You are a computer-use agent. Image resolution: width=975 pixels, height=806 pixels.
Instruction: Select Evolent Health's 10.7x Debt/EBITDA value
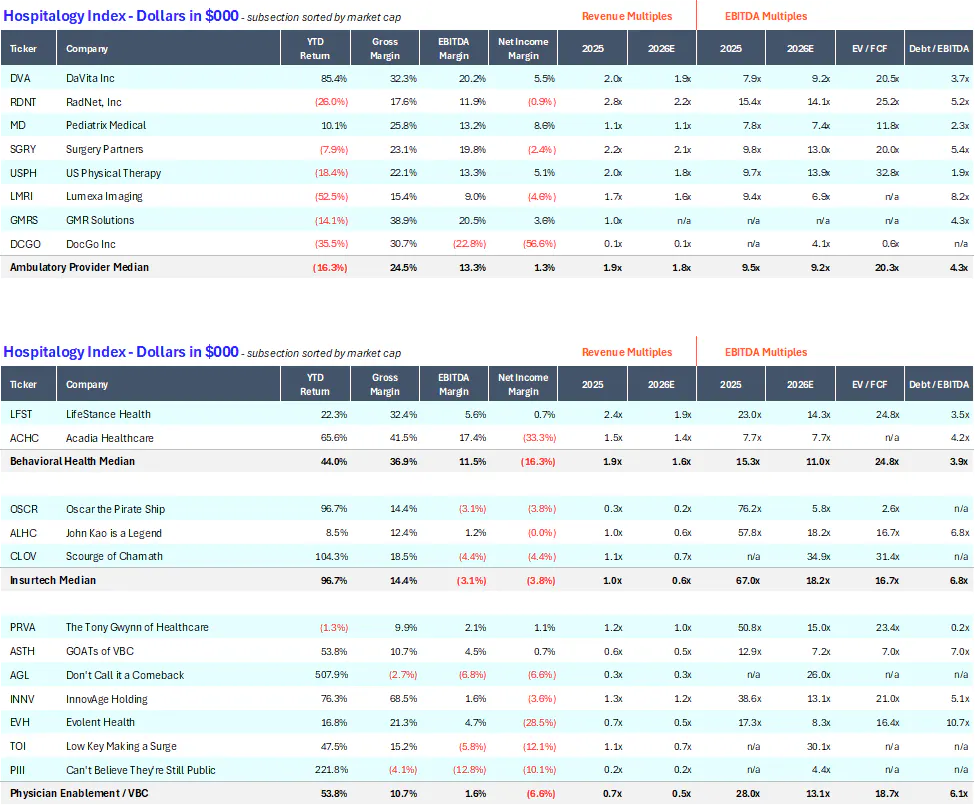coord(958,723)
